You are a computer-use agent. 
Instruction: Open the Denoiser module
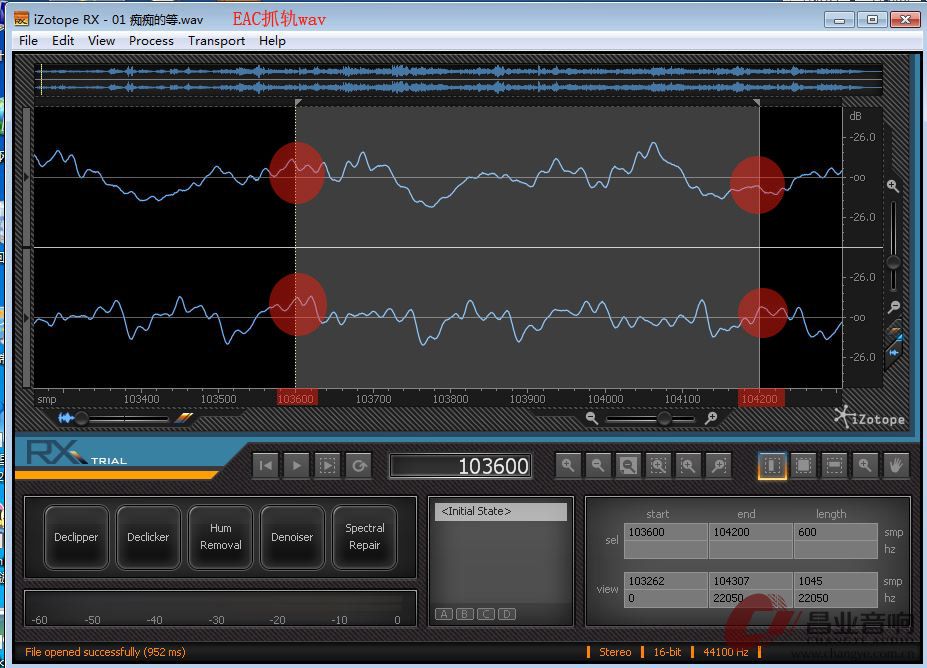pyautogui.click(x=292, y=537)
